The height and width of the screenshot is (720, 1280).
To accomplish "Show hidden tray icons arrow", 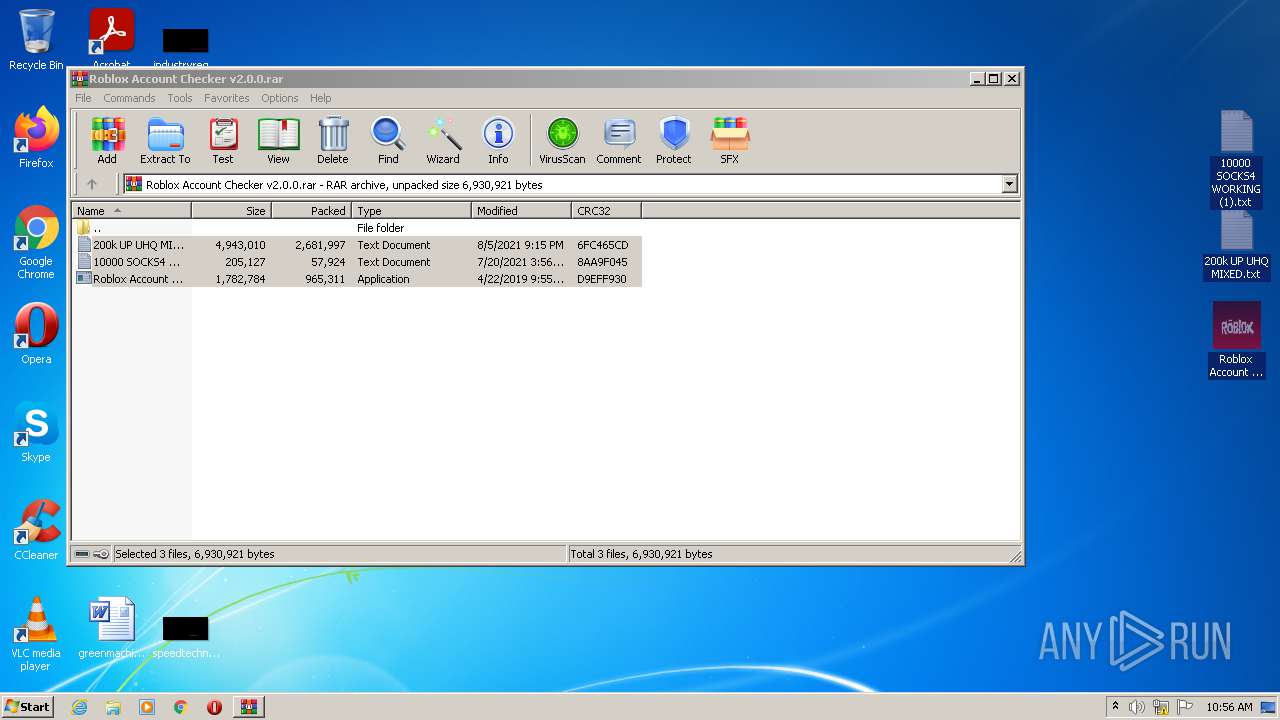I will [x=1115, y=707].
